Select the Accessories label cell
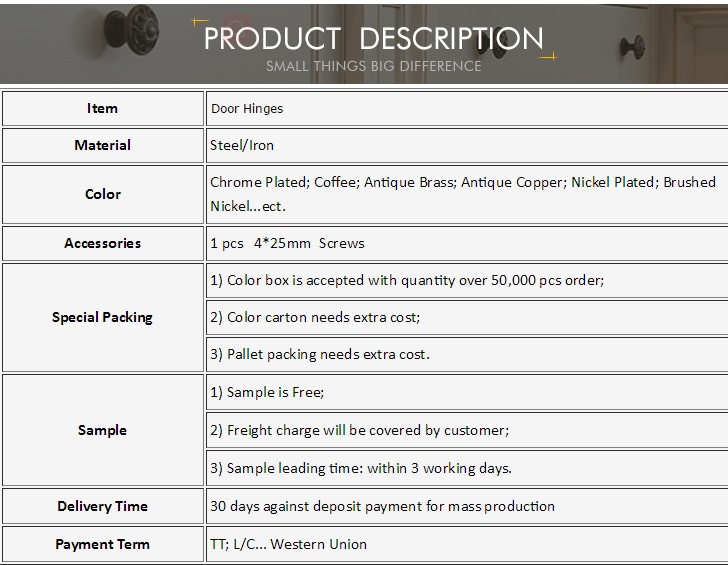Image resolution: width=728 pixels, height=565 pixels. pos(103,243)
